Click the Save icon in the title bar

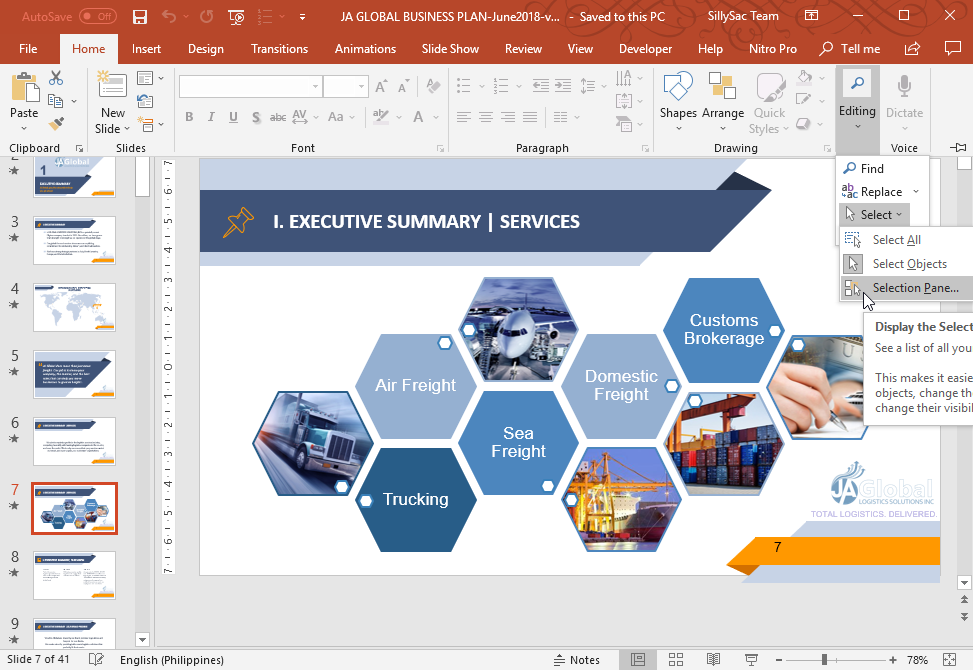point(140,17)
